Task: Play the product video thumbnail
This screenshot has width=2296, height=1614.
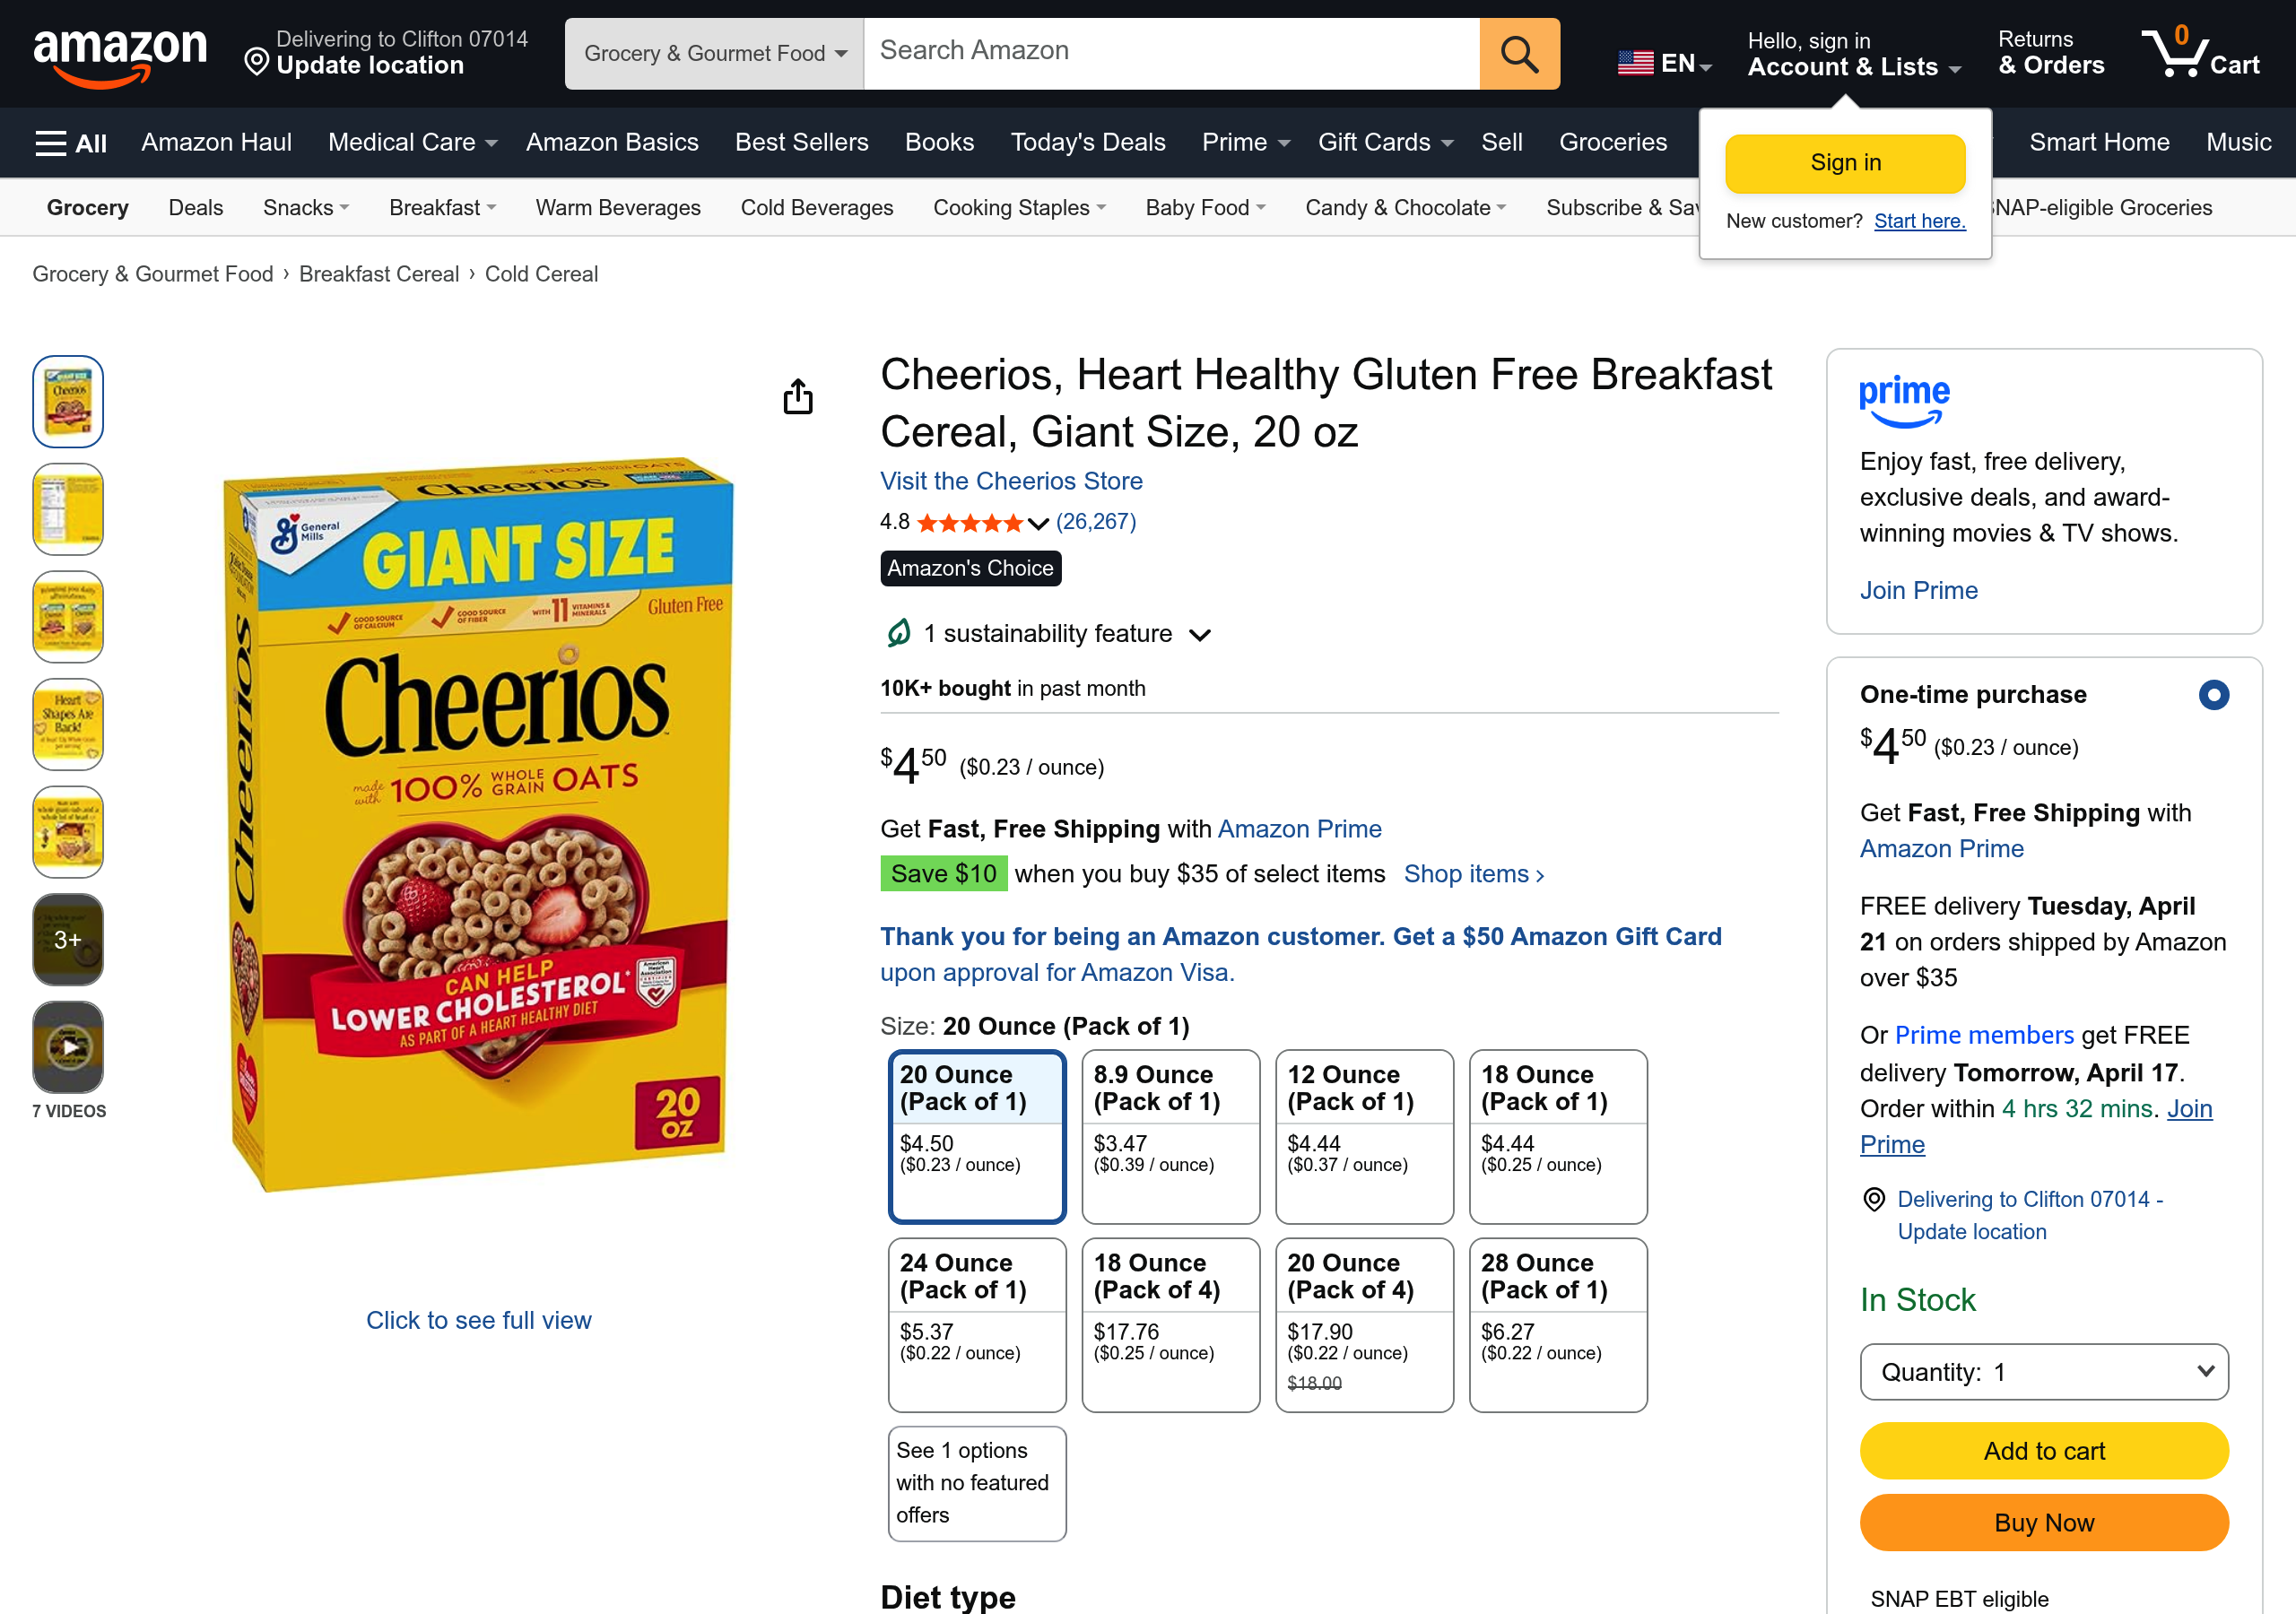Action: tap(67, 1047)
